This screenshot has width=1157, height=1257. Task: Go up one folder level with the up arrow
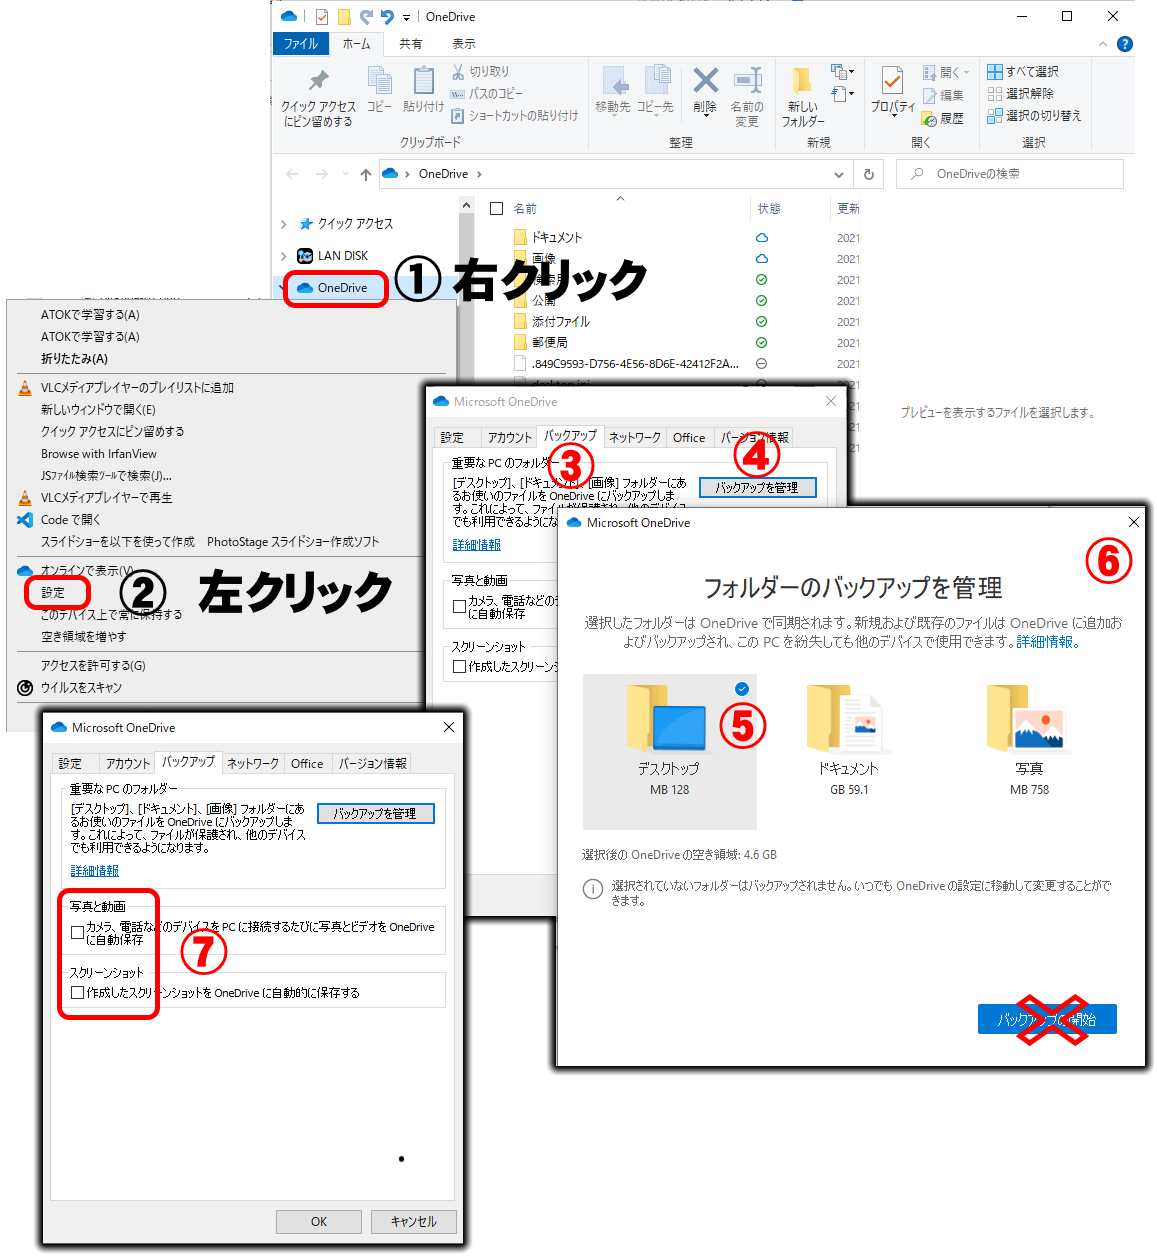pos(366,174)
